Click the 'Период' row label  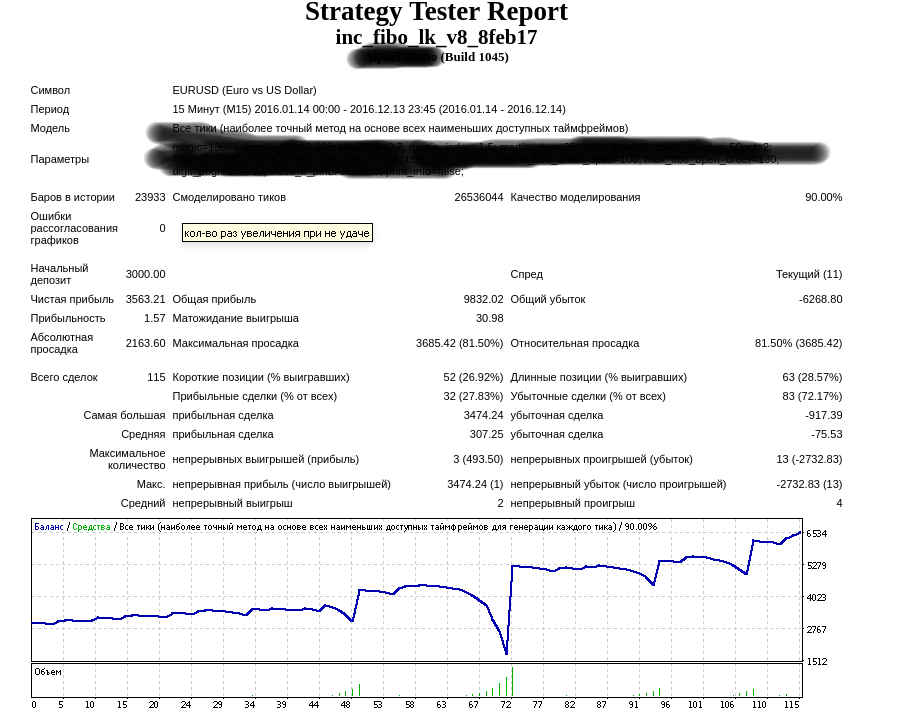coord(50,109)
